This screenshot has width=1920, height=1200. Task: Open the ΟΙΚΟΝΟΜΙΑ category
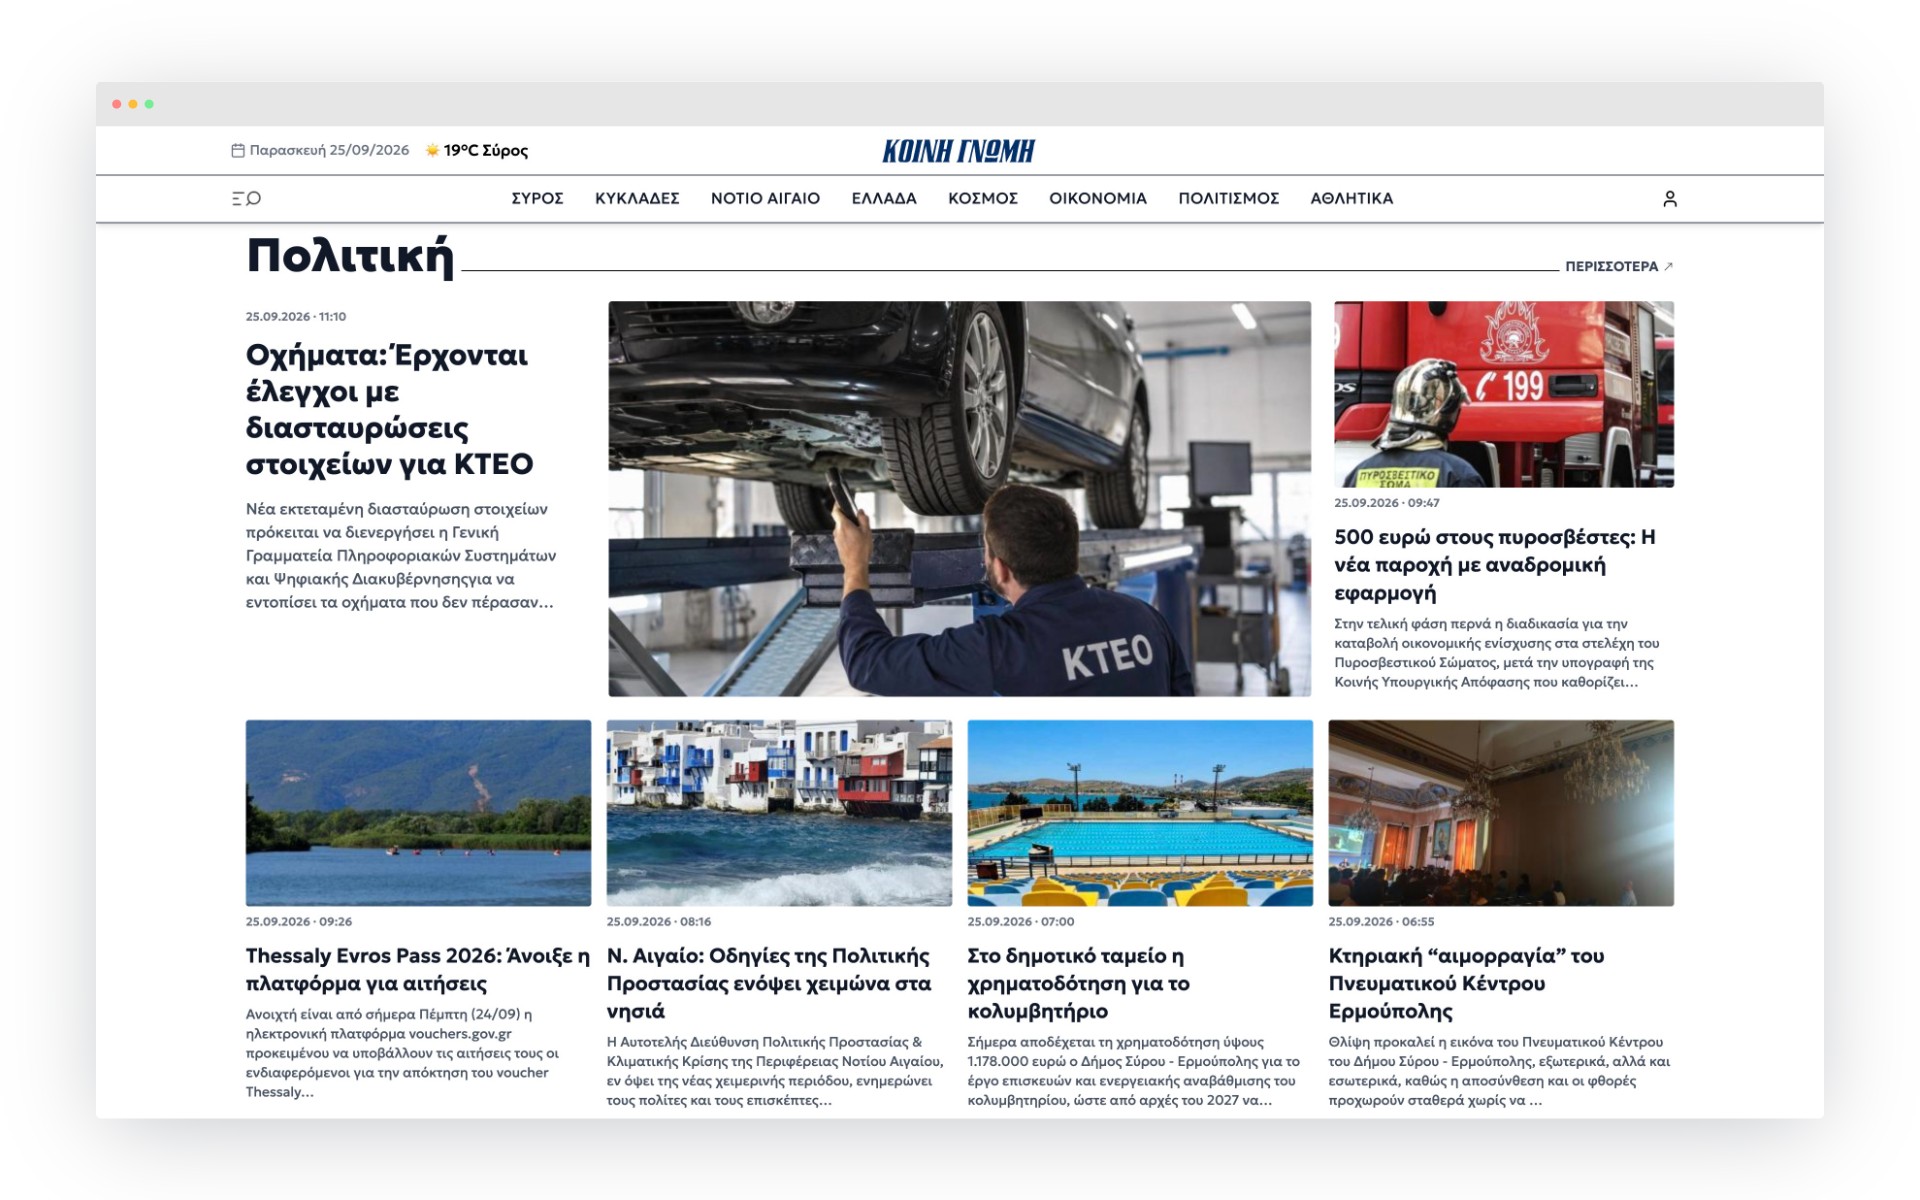pos(1097,198)
